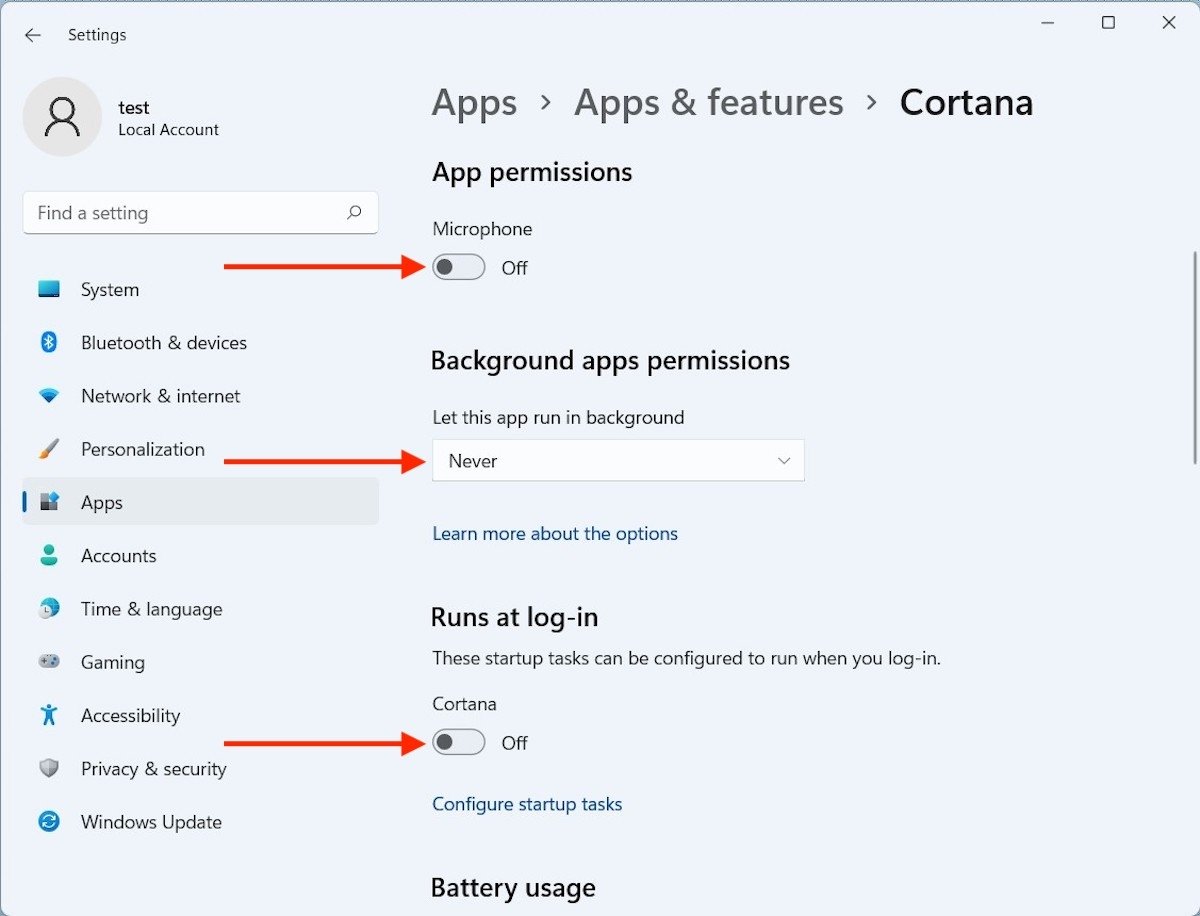Click the Accounts person icon
This screenshot has width=1200, height=916.
pos(49,556)
